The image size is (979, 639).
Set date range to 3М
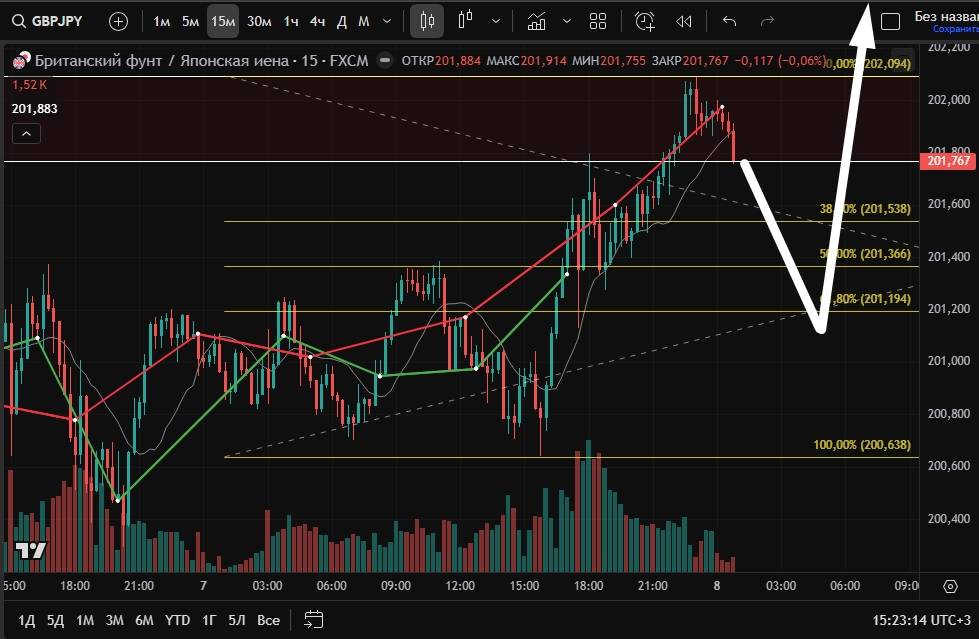(114, 620)
